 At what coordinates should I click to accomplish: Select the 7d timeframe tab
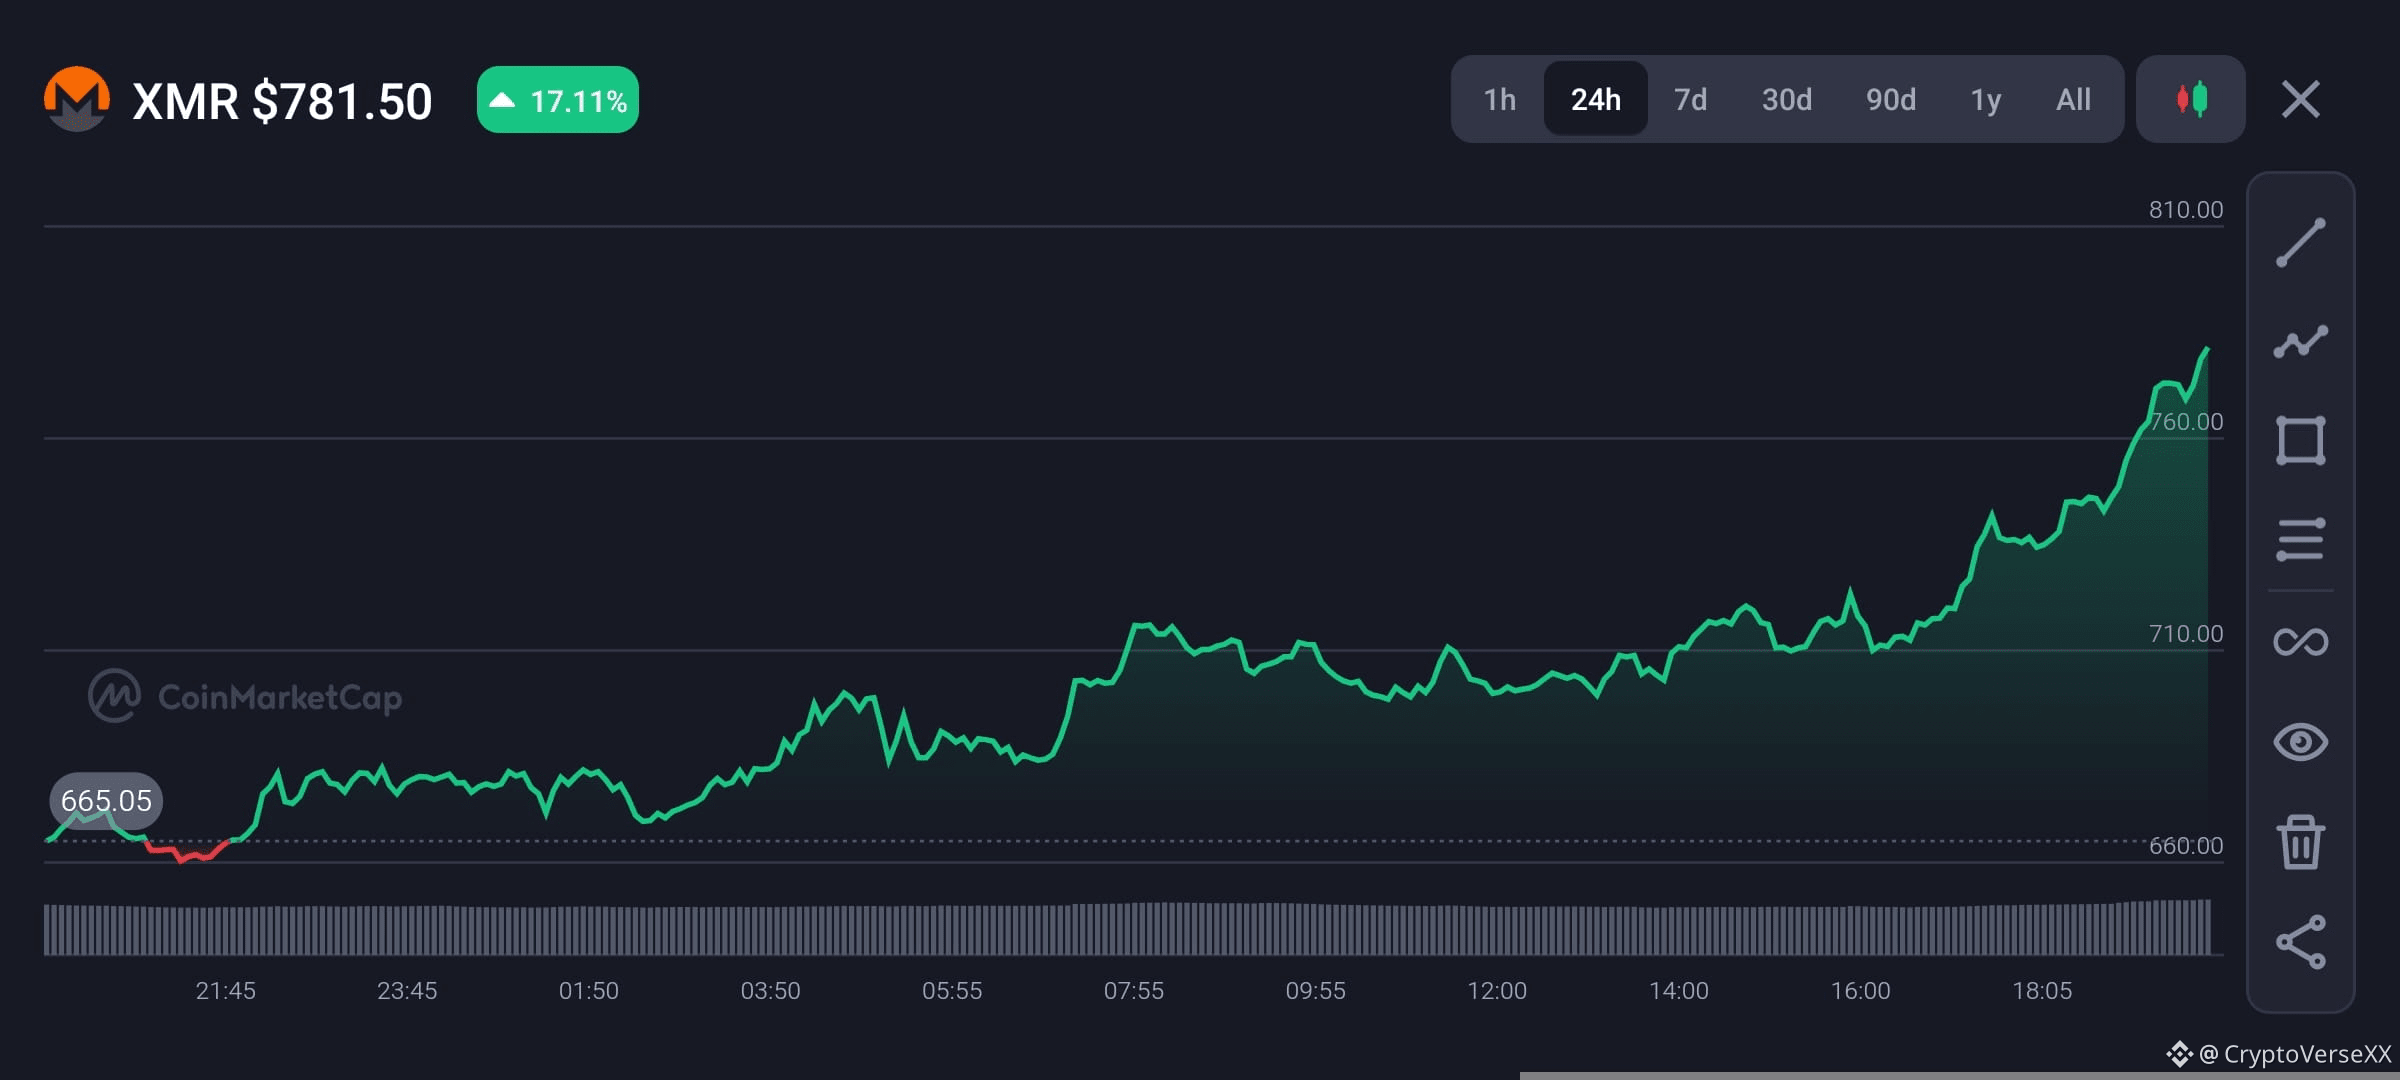click(1690, 99)
